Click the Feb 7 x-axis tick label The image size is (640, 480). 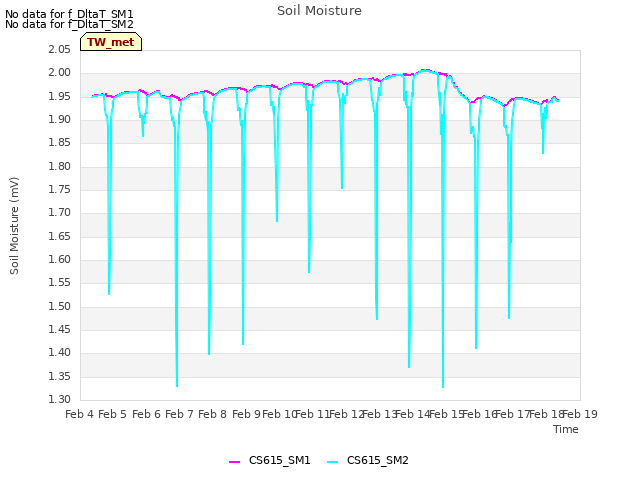pos(179,414)
